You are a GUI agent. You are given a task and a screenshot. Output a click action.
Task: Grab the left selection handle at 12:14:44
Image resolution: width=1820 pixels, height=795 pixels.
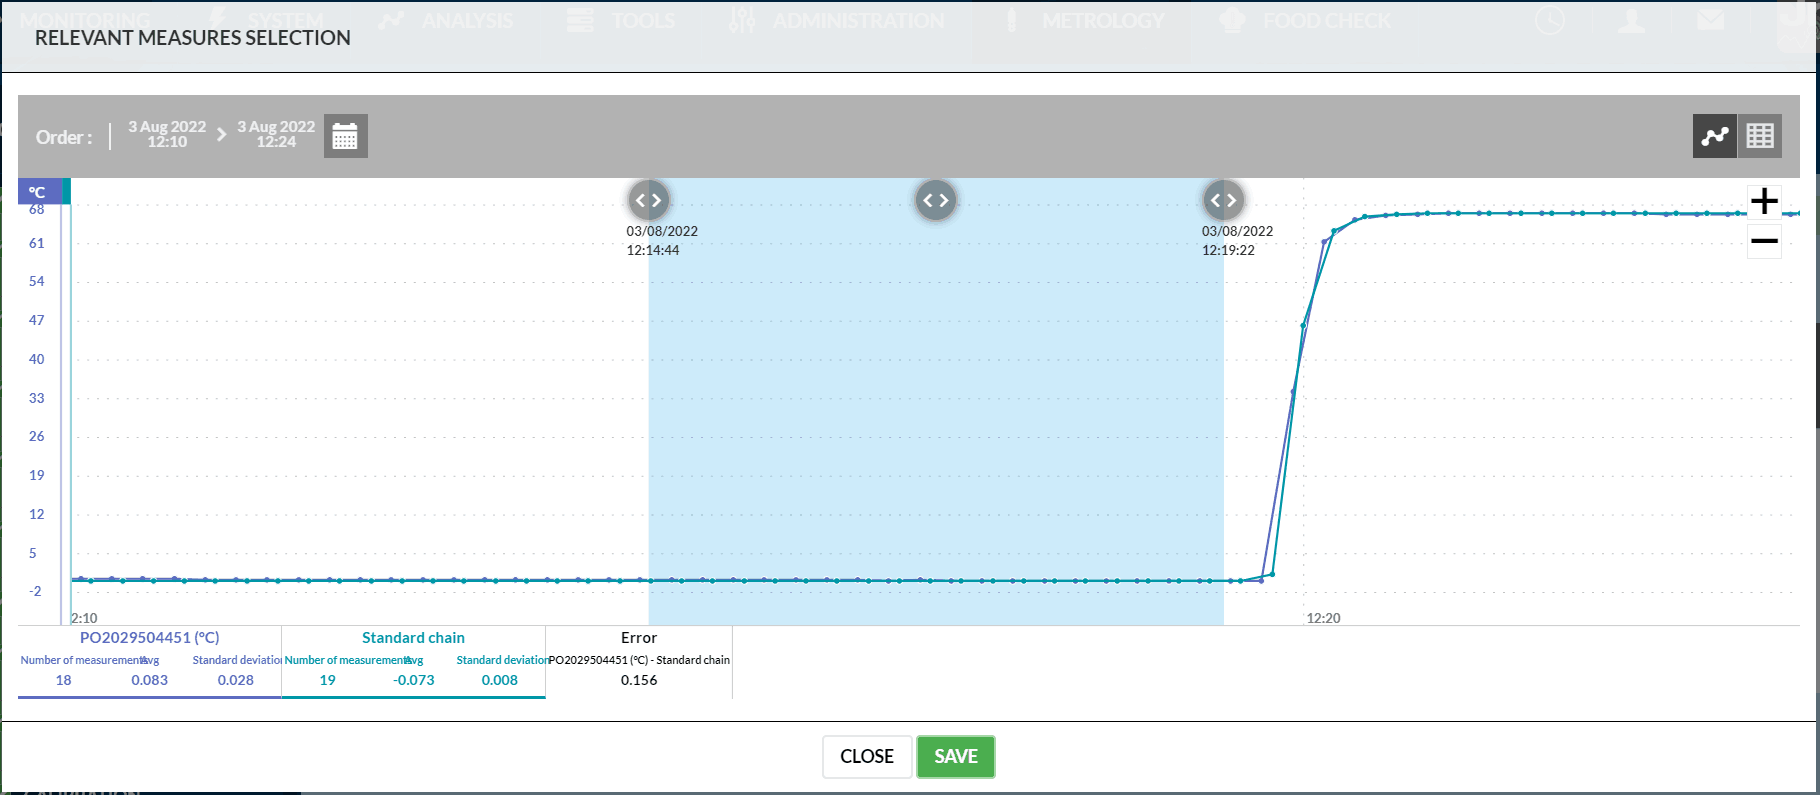point(648,200)
